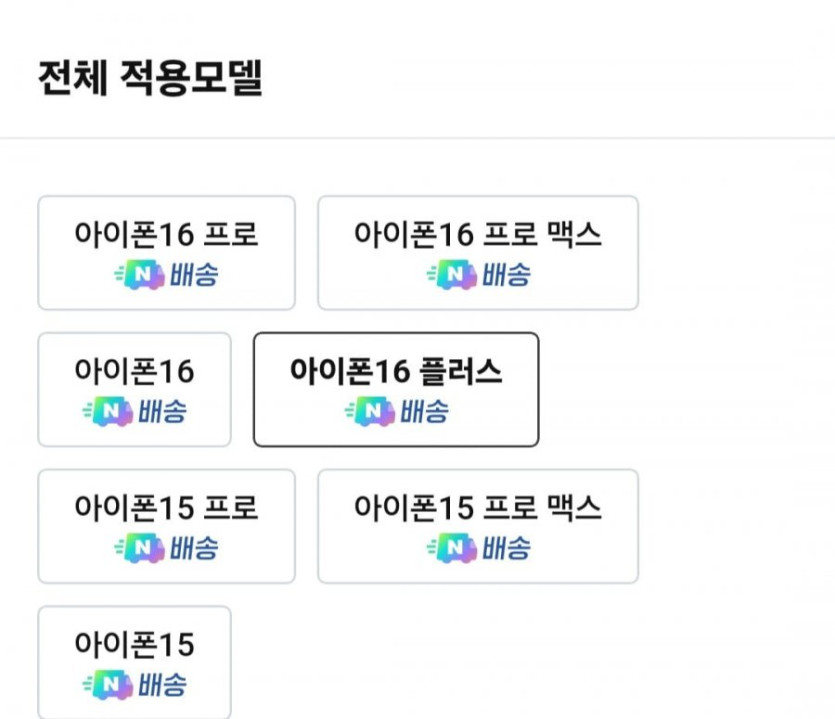Screen dimensions: 835x719
Task: Choose the 아이폰15 프로 model option
Action: [x=166, y=509]
